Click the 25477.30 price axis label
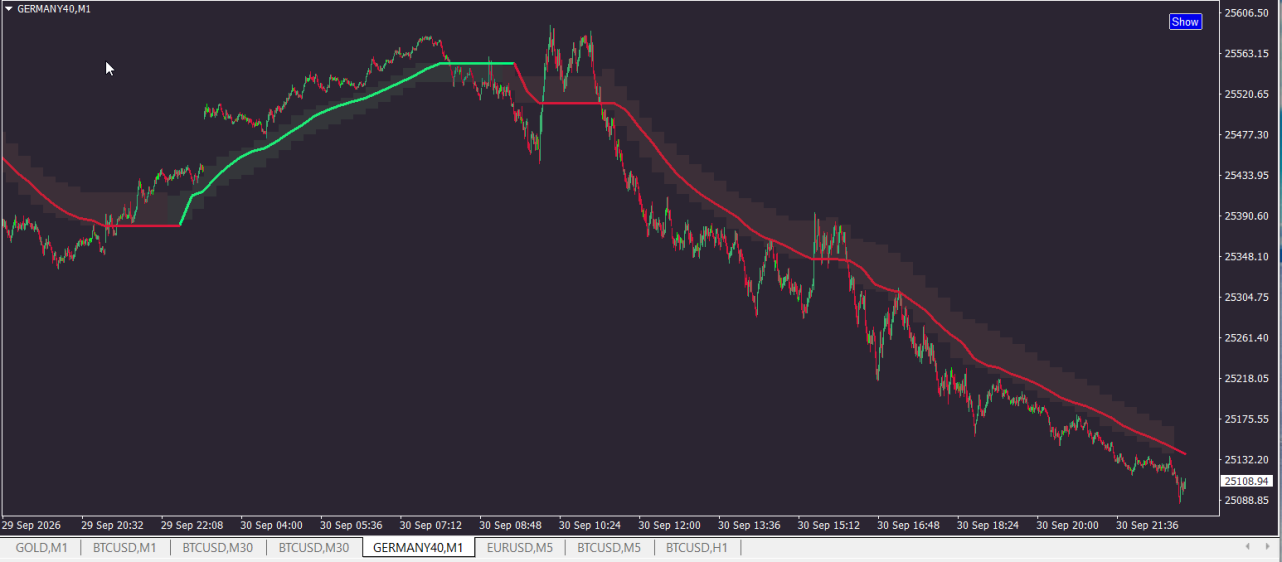The image size is (1282, 562). point(1246,135)
